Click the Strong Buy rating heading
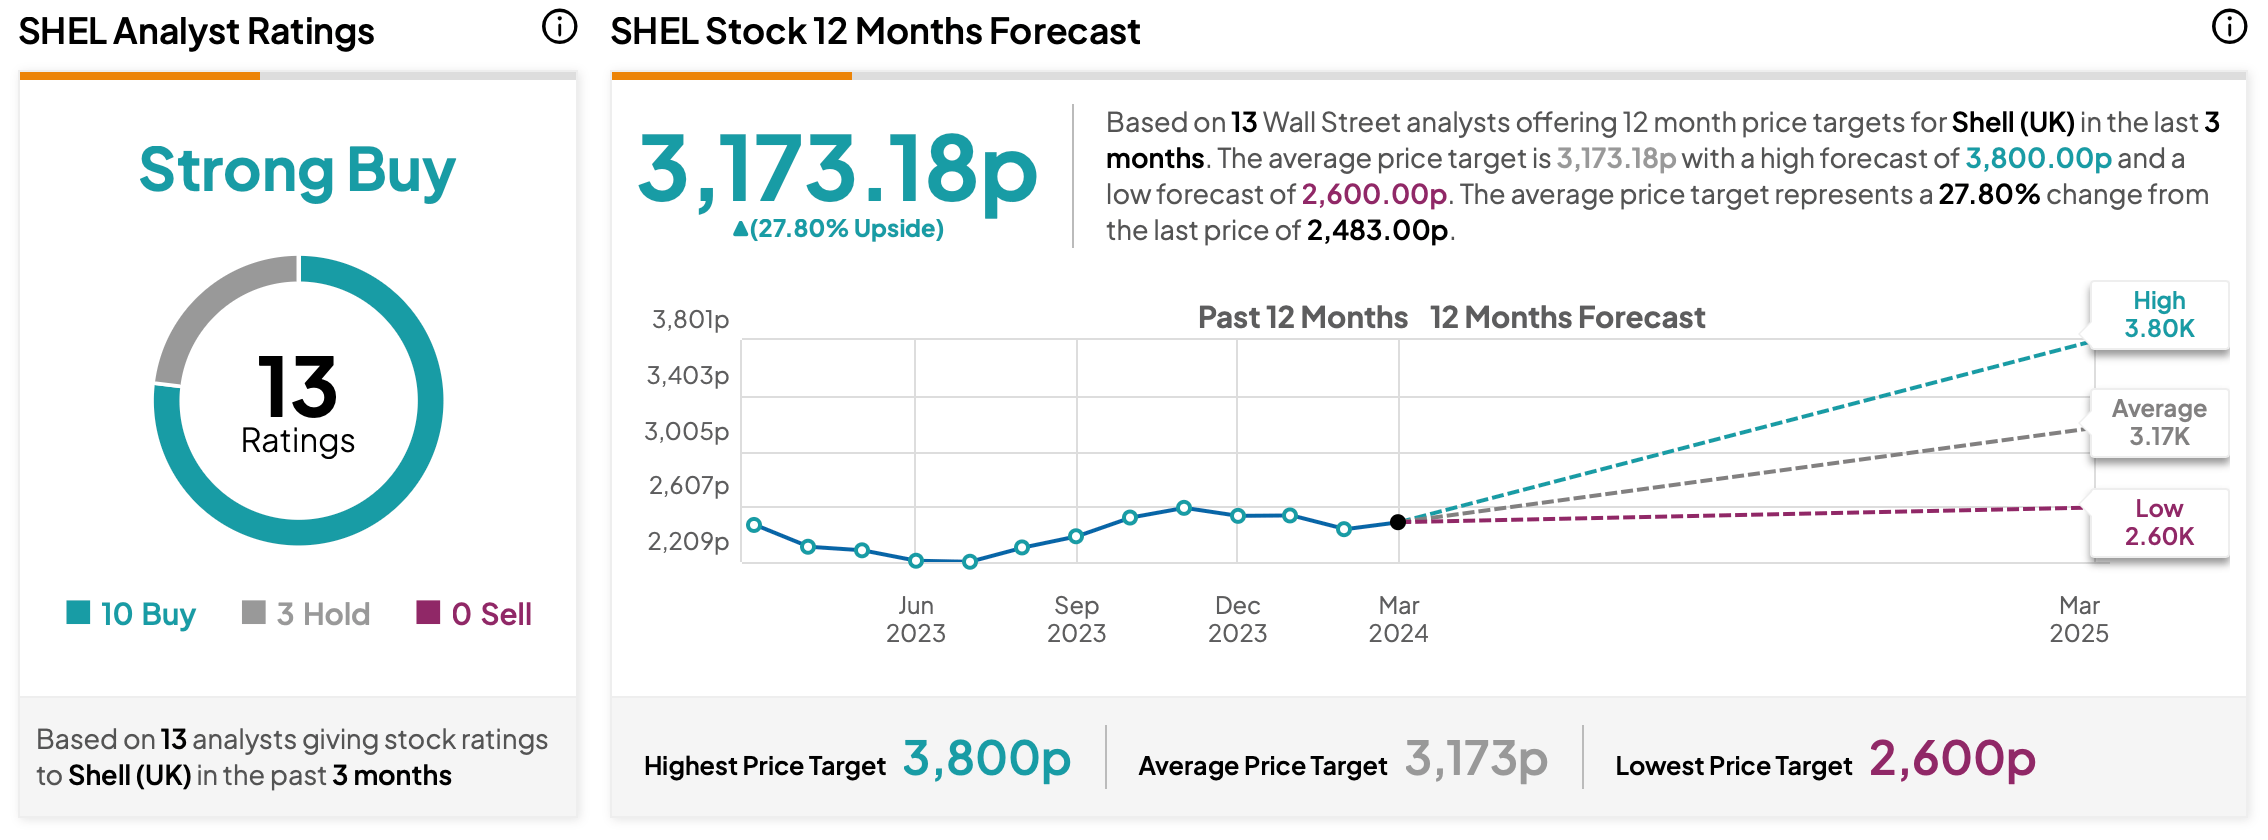Viewport: 2268px width, 840px height. point(297,170)
